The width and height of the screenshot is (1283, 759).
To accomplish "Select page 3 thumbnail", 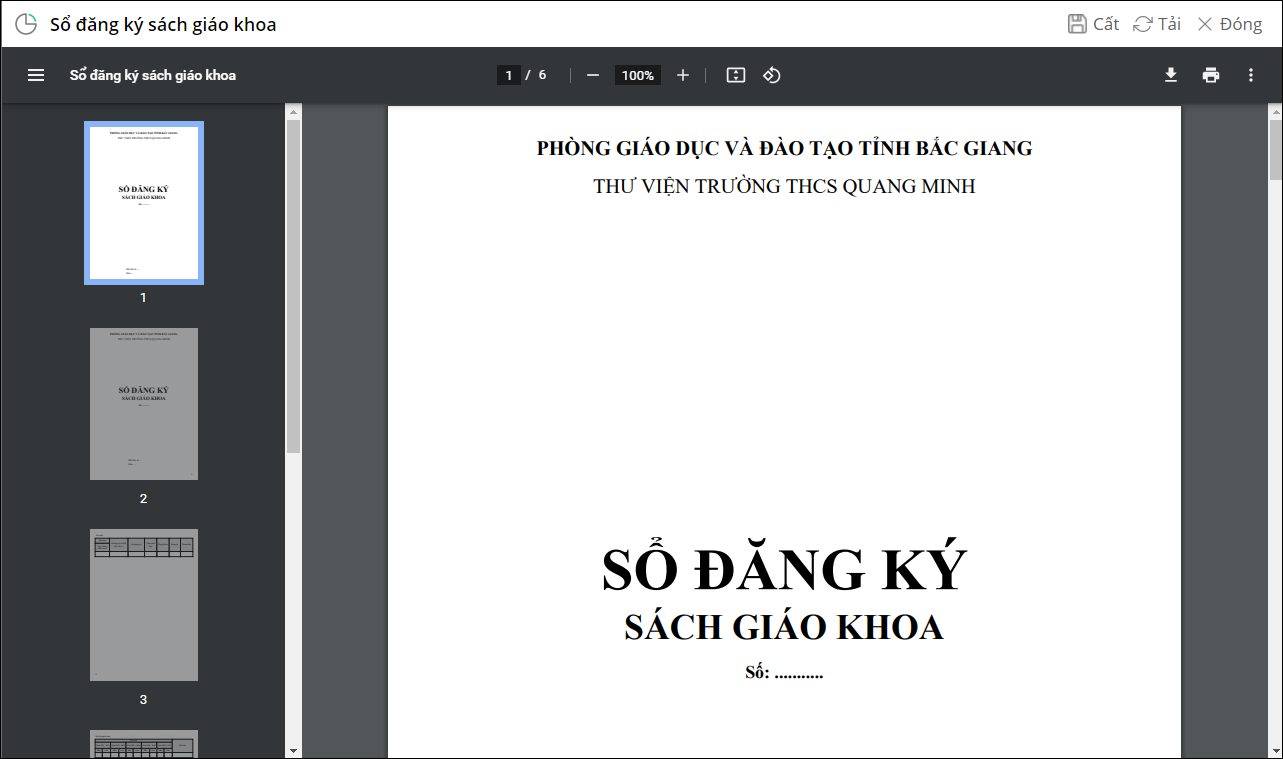I will tap(144, 605).
